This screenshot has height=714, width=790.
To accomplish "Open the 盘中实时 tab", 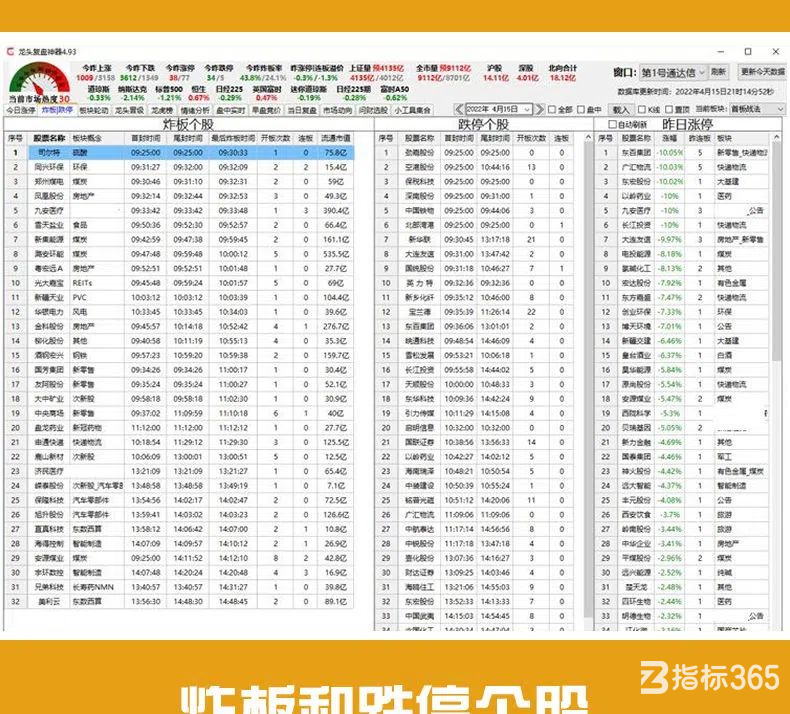I will click(x=231, y=110).
